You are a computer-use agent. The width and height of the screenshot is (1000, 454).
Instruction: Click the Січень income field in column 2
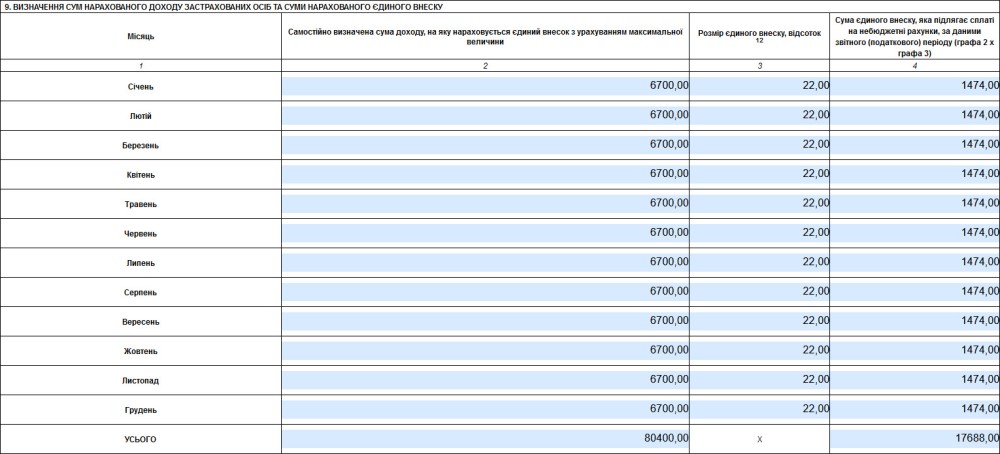(x=485, y=86)
